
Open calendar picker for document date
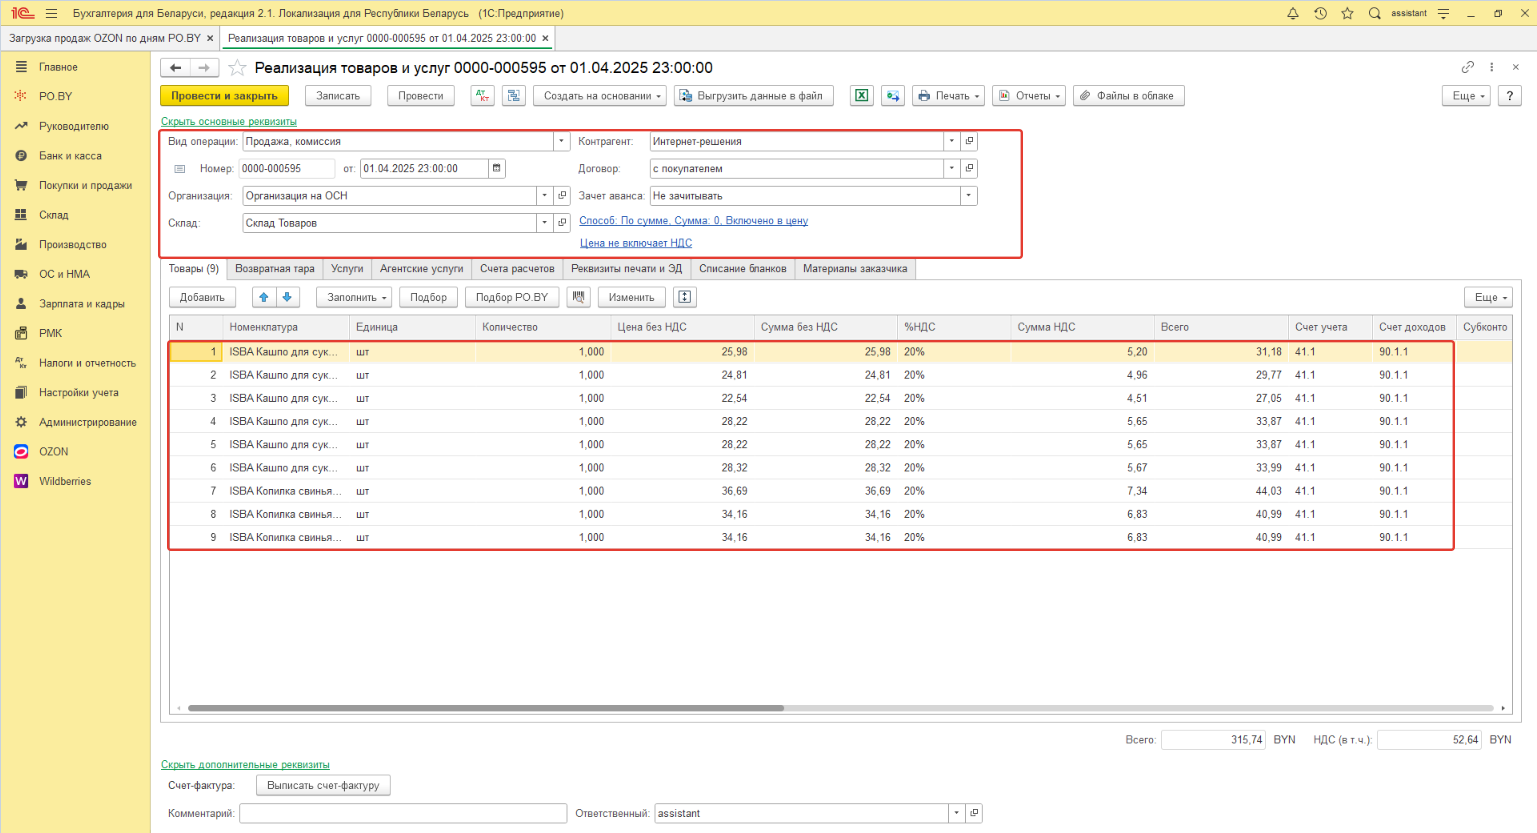click(x=497, y=168)
